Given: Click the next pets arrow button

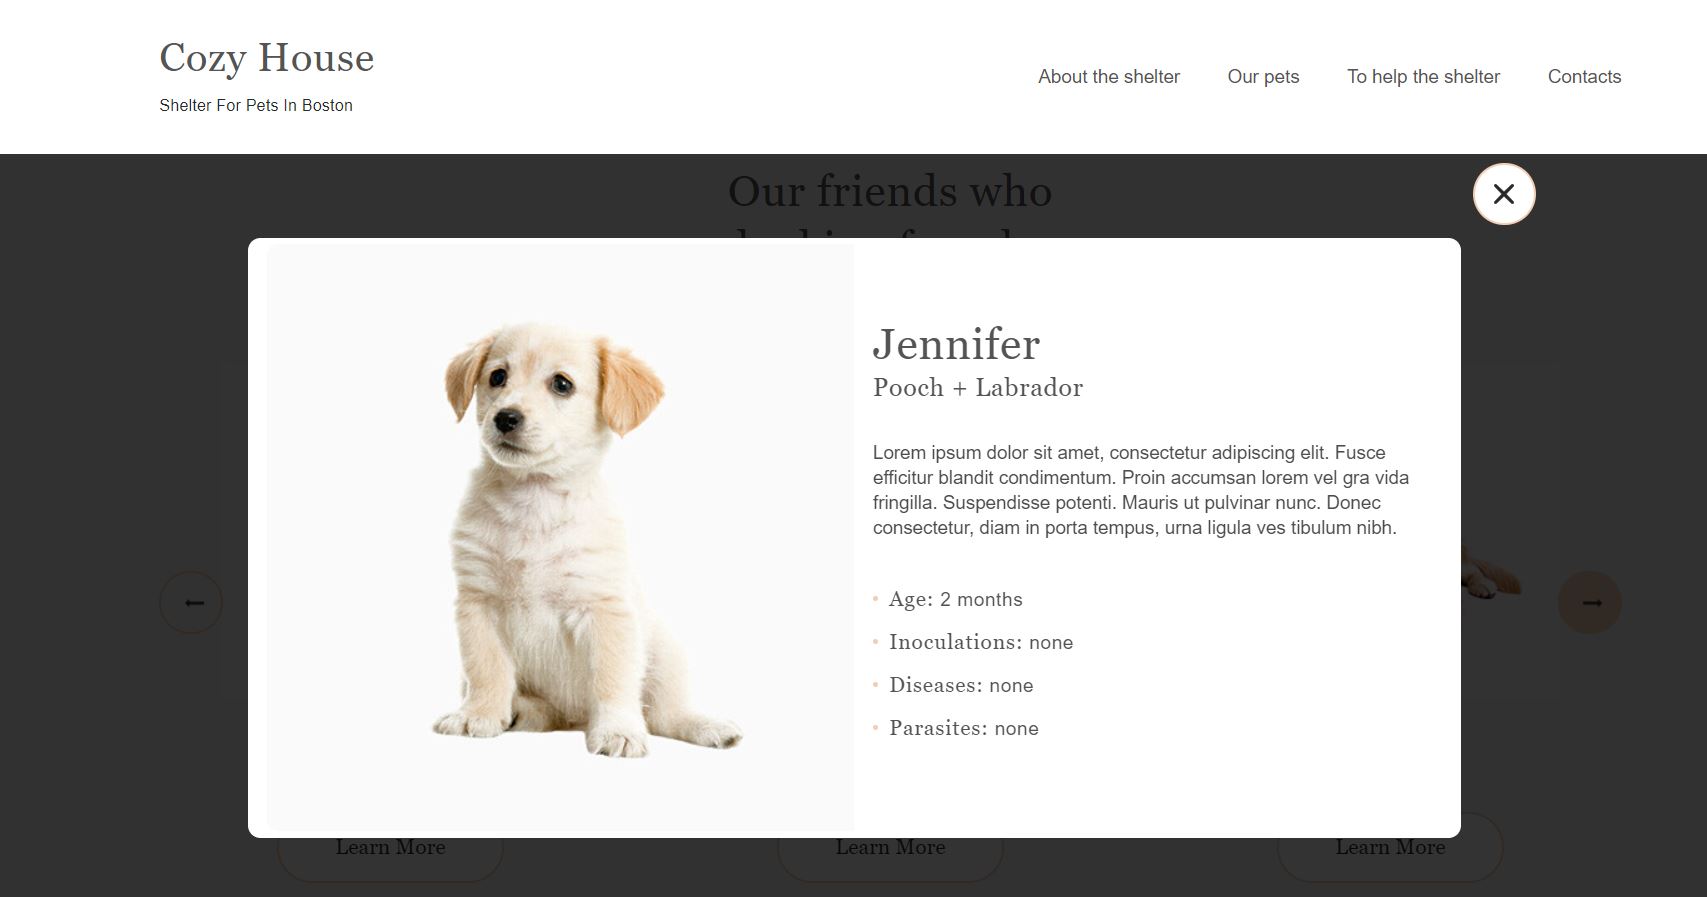Looking at the screenshot, I should (1590, 602).
